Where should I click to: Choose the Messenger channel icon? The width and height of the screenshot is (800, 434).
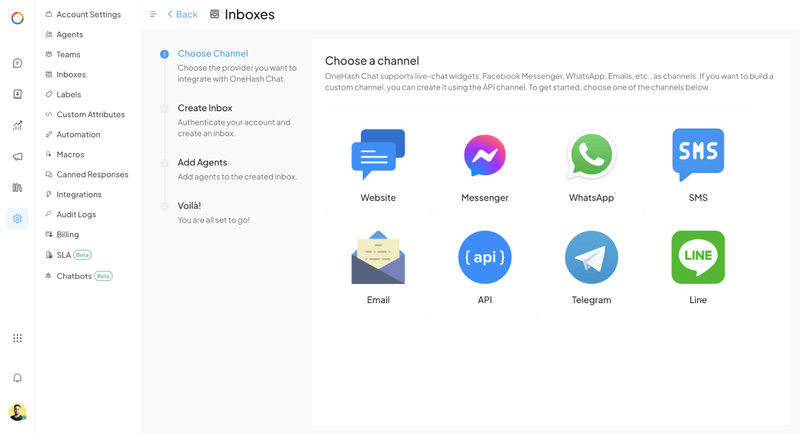pos(485,155)
